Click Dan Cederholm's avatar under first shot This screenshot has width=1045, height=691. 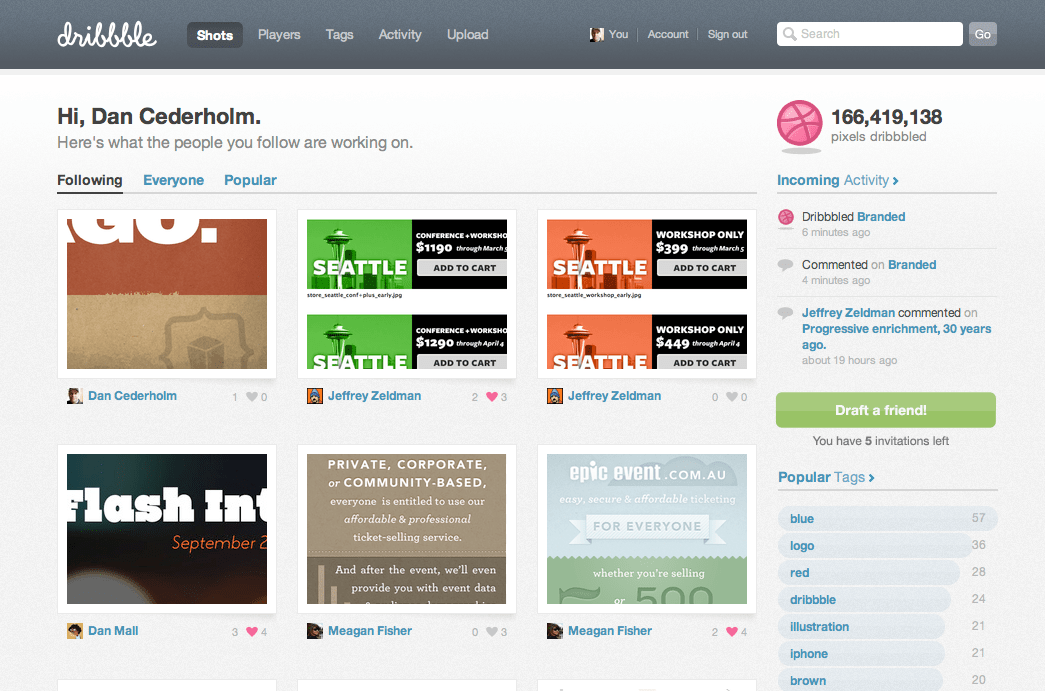pos(75,396)
